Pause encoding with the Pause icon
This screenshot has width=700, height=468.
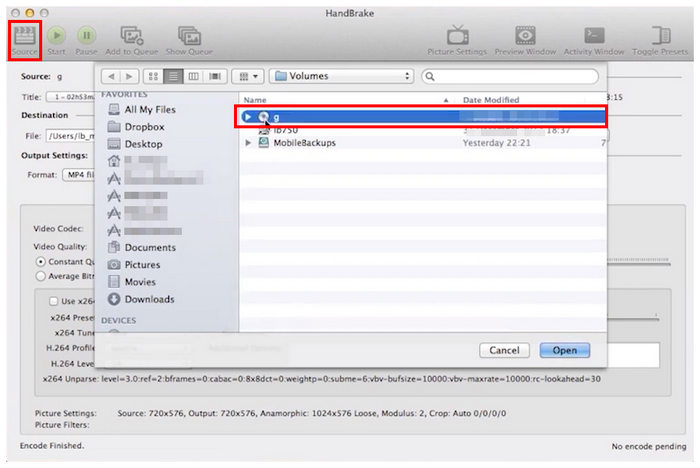(86, 39)
